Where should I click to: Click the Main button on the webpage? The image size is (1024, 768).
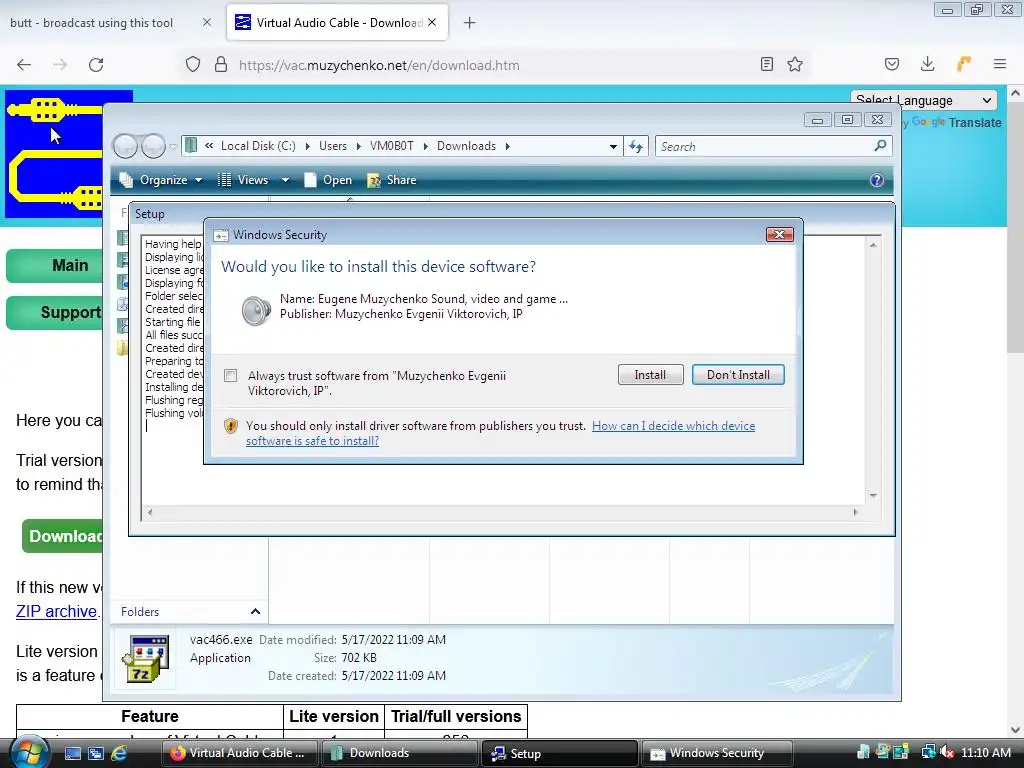pyautogui.click(x=55, y=266)
